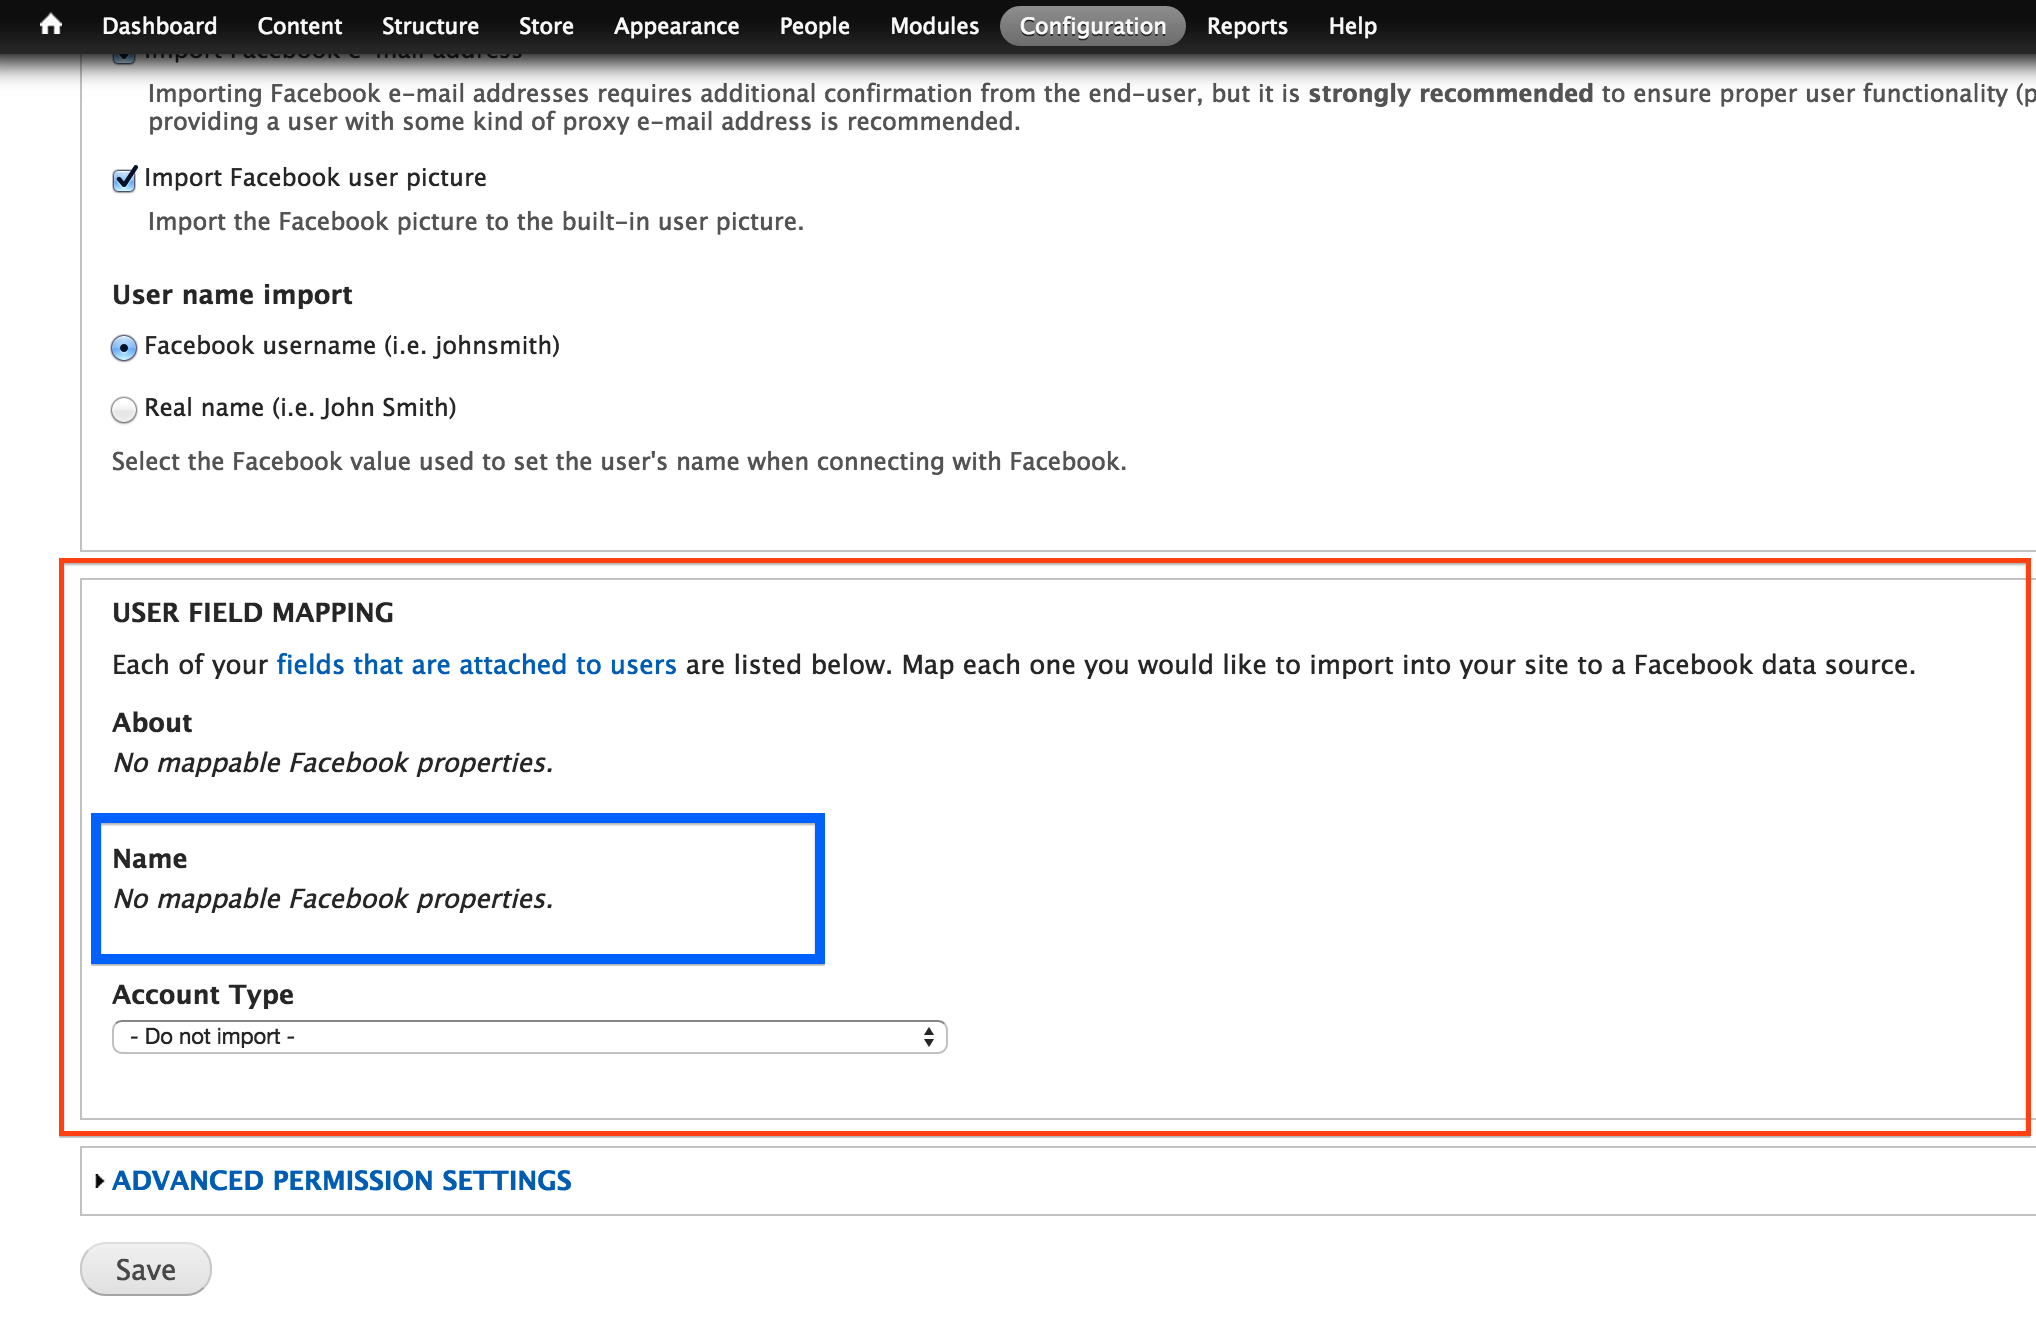Open the Dashboard menu
Image resolution: width=2036 pixels, height=1329 pixels.
(x=159, y=26)
